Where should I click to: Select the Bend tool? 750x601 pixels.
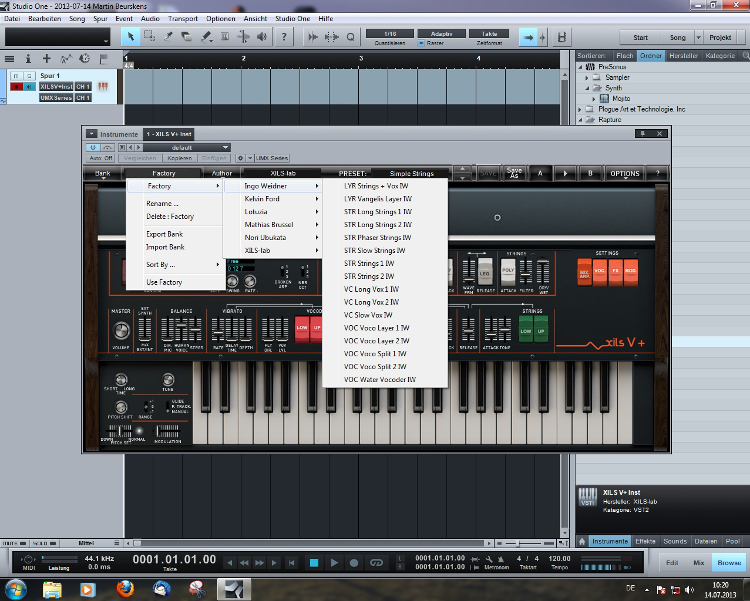pos(243,37)
